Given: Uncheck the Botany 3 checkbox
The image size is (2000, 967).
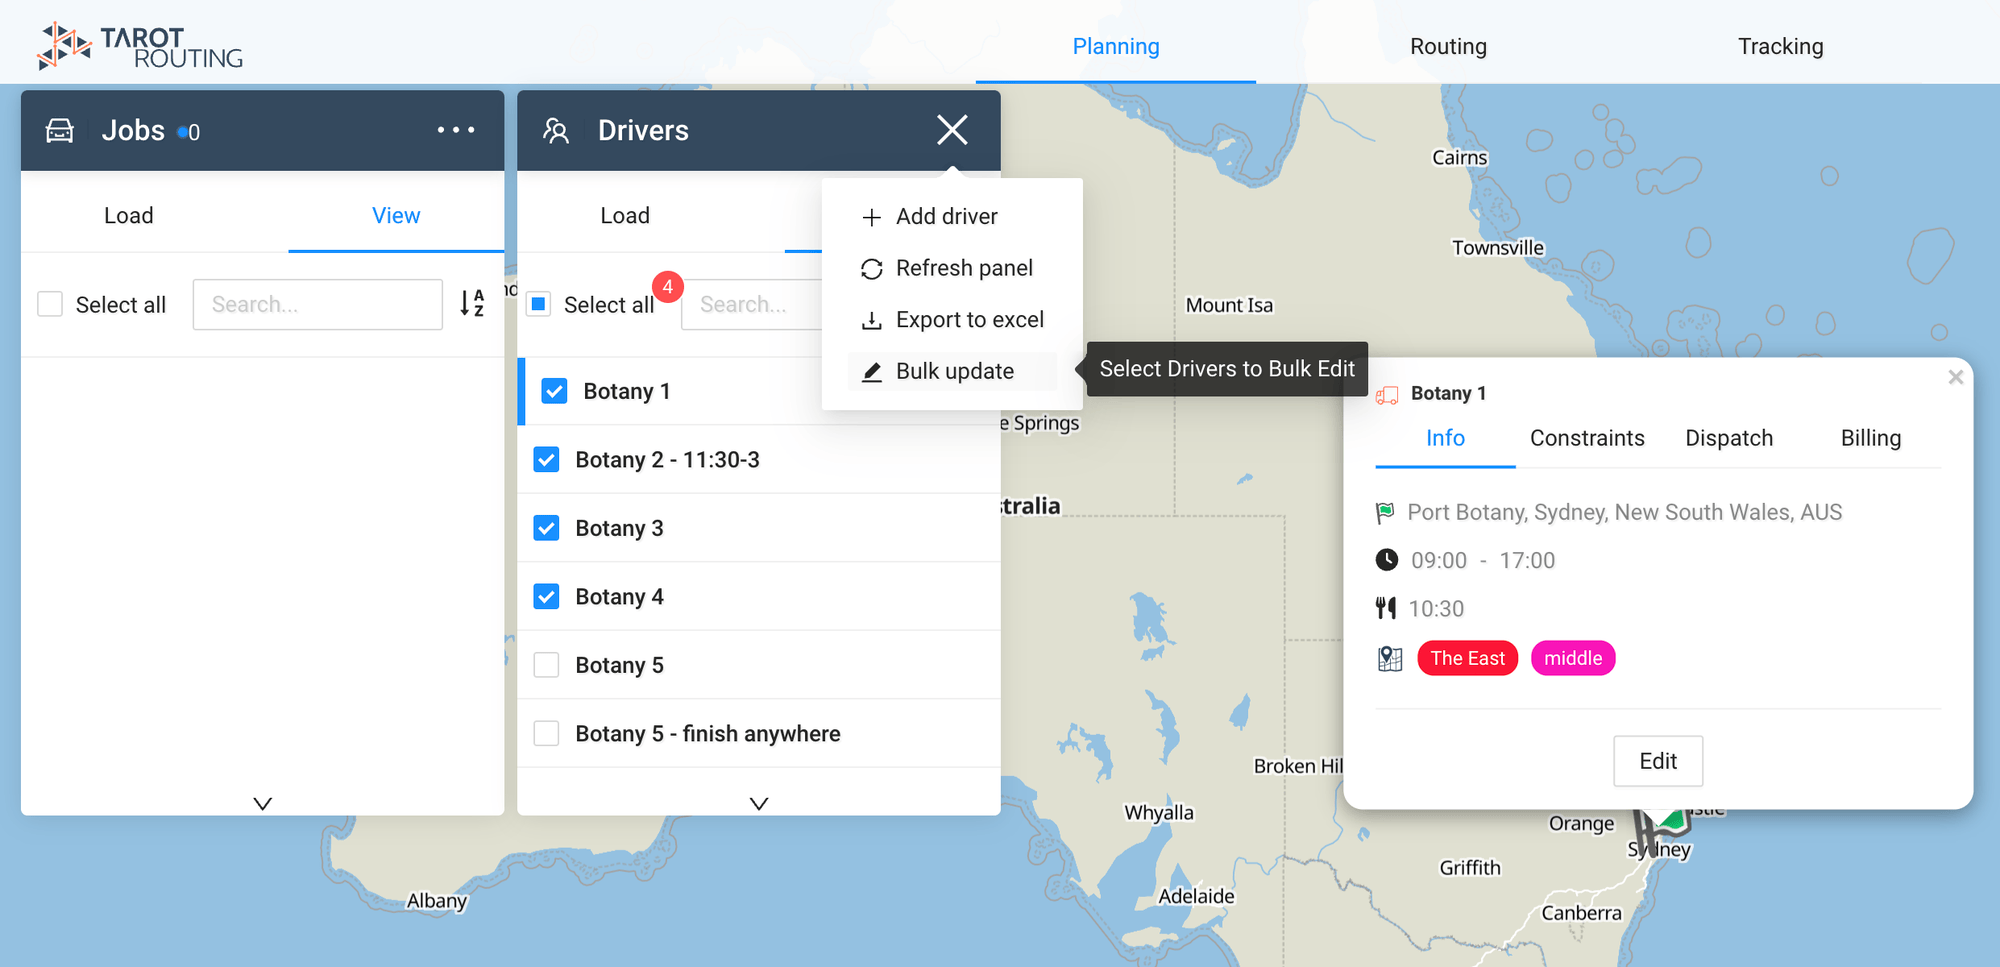Looking at the screenshot, I should [546, 528].
